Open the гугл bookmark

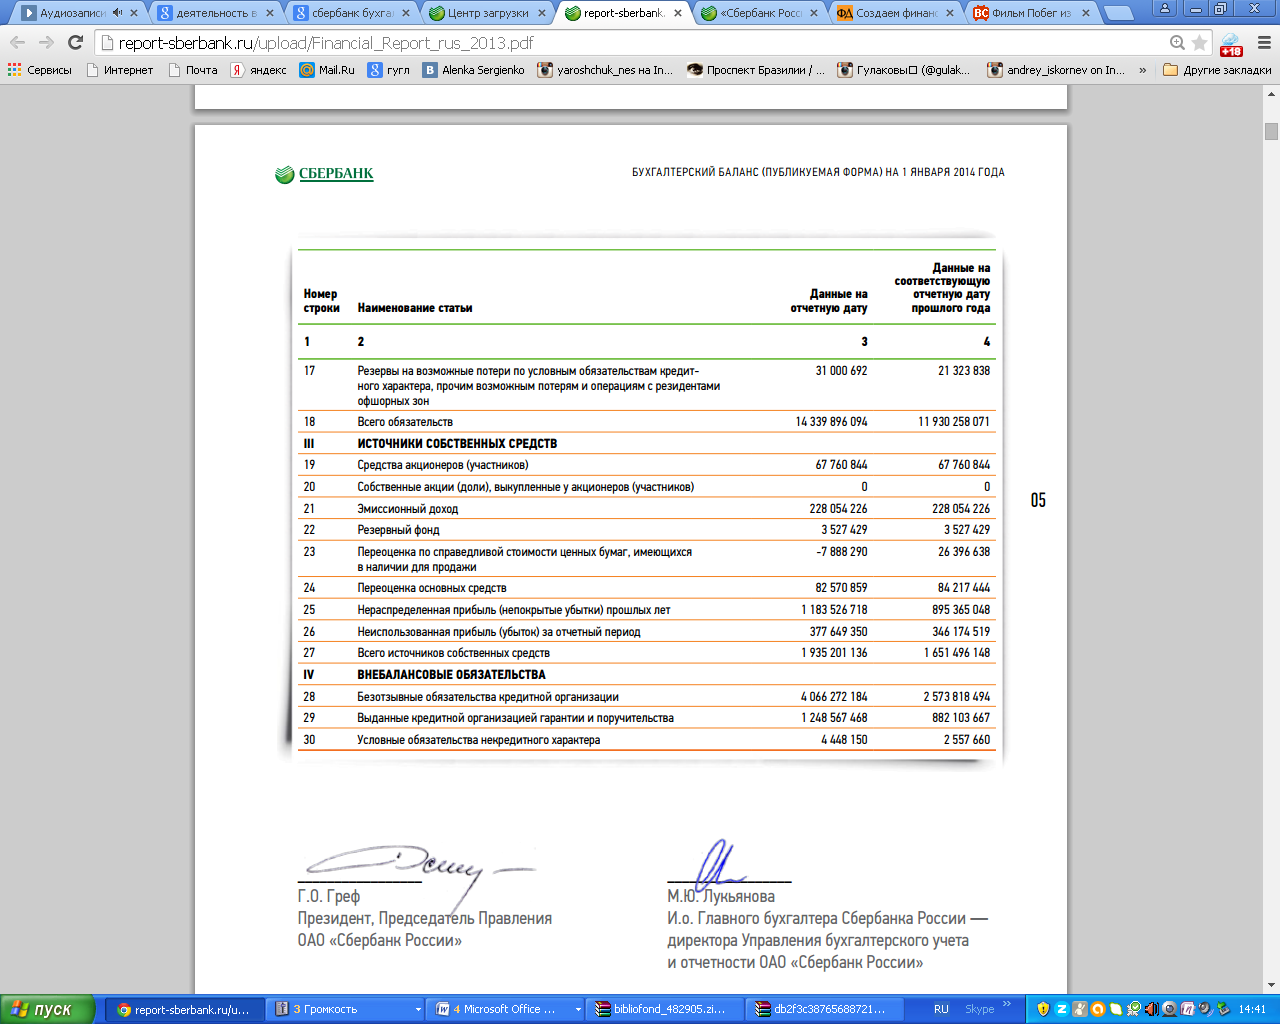tap(389, 70)
